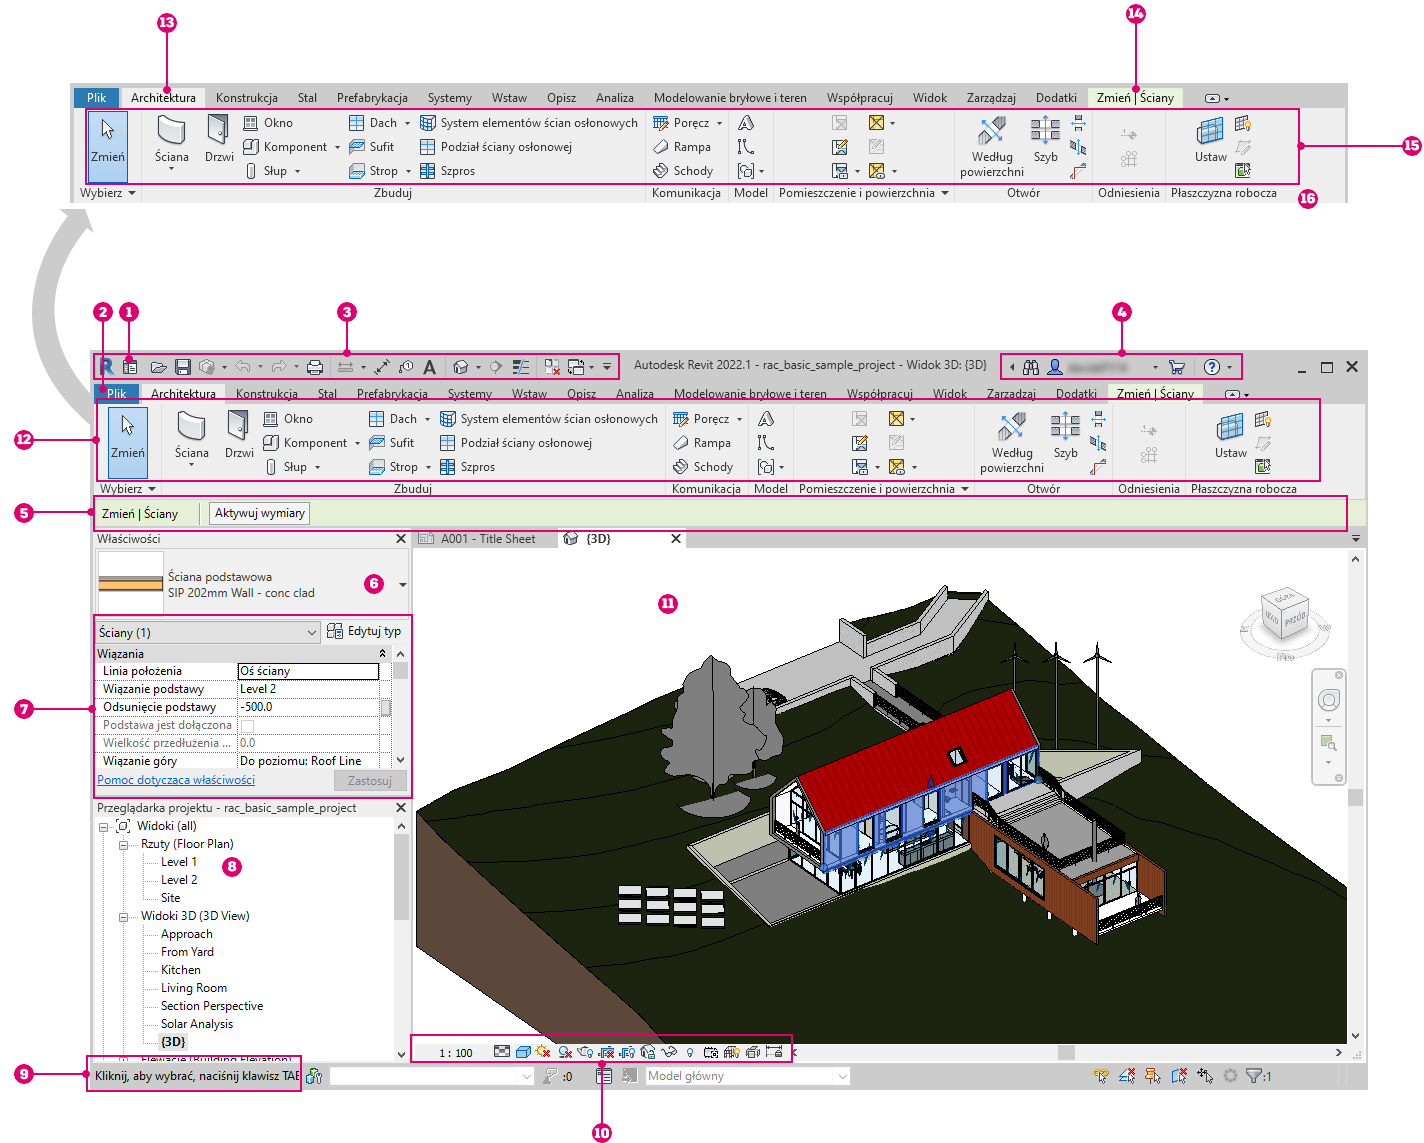1424x1143 pixels.
Task: Open the 'Pomoc dotycząca właściwości' help link
Action: 176,780
